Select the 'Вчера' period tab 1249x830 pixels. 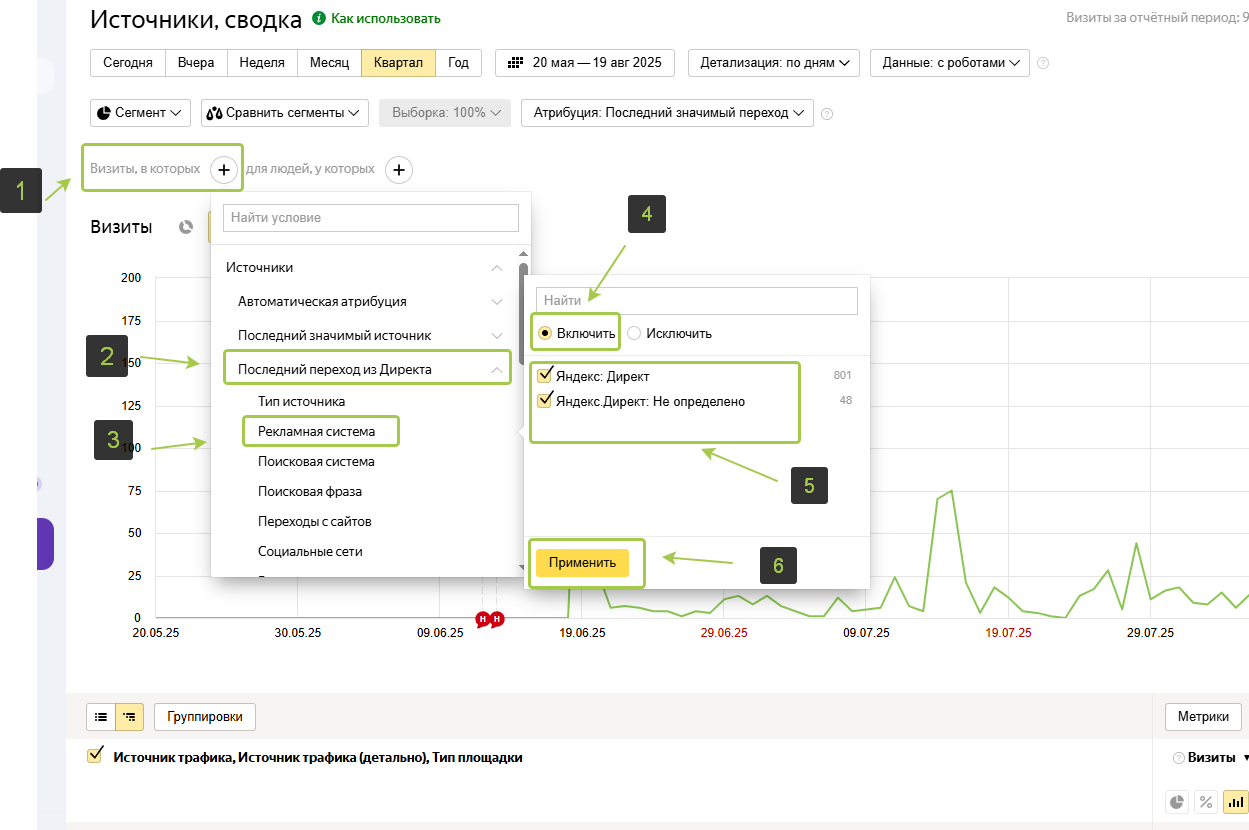196,62
